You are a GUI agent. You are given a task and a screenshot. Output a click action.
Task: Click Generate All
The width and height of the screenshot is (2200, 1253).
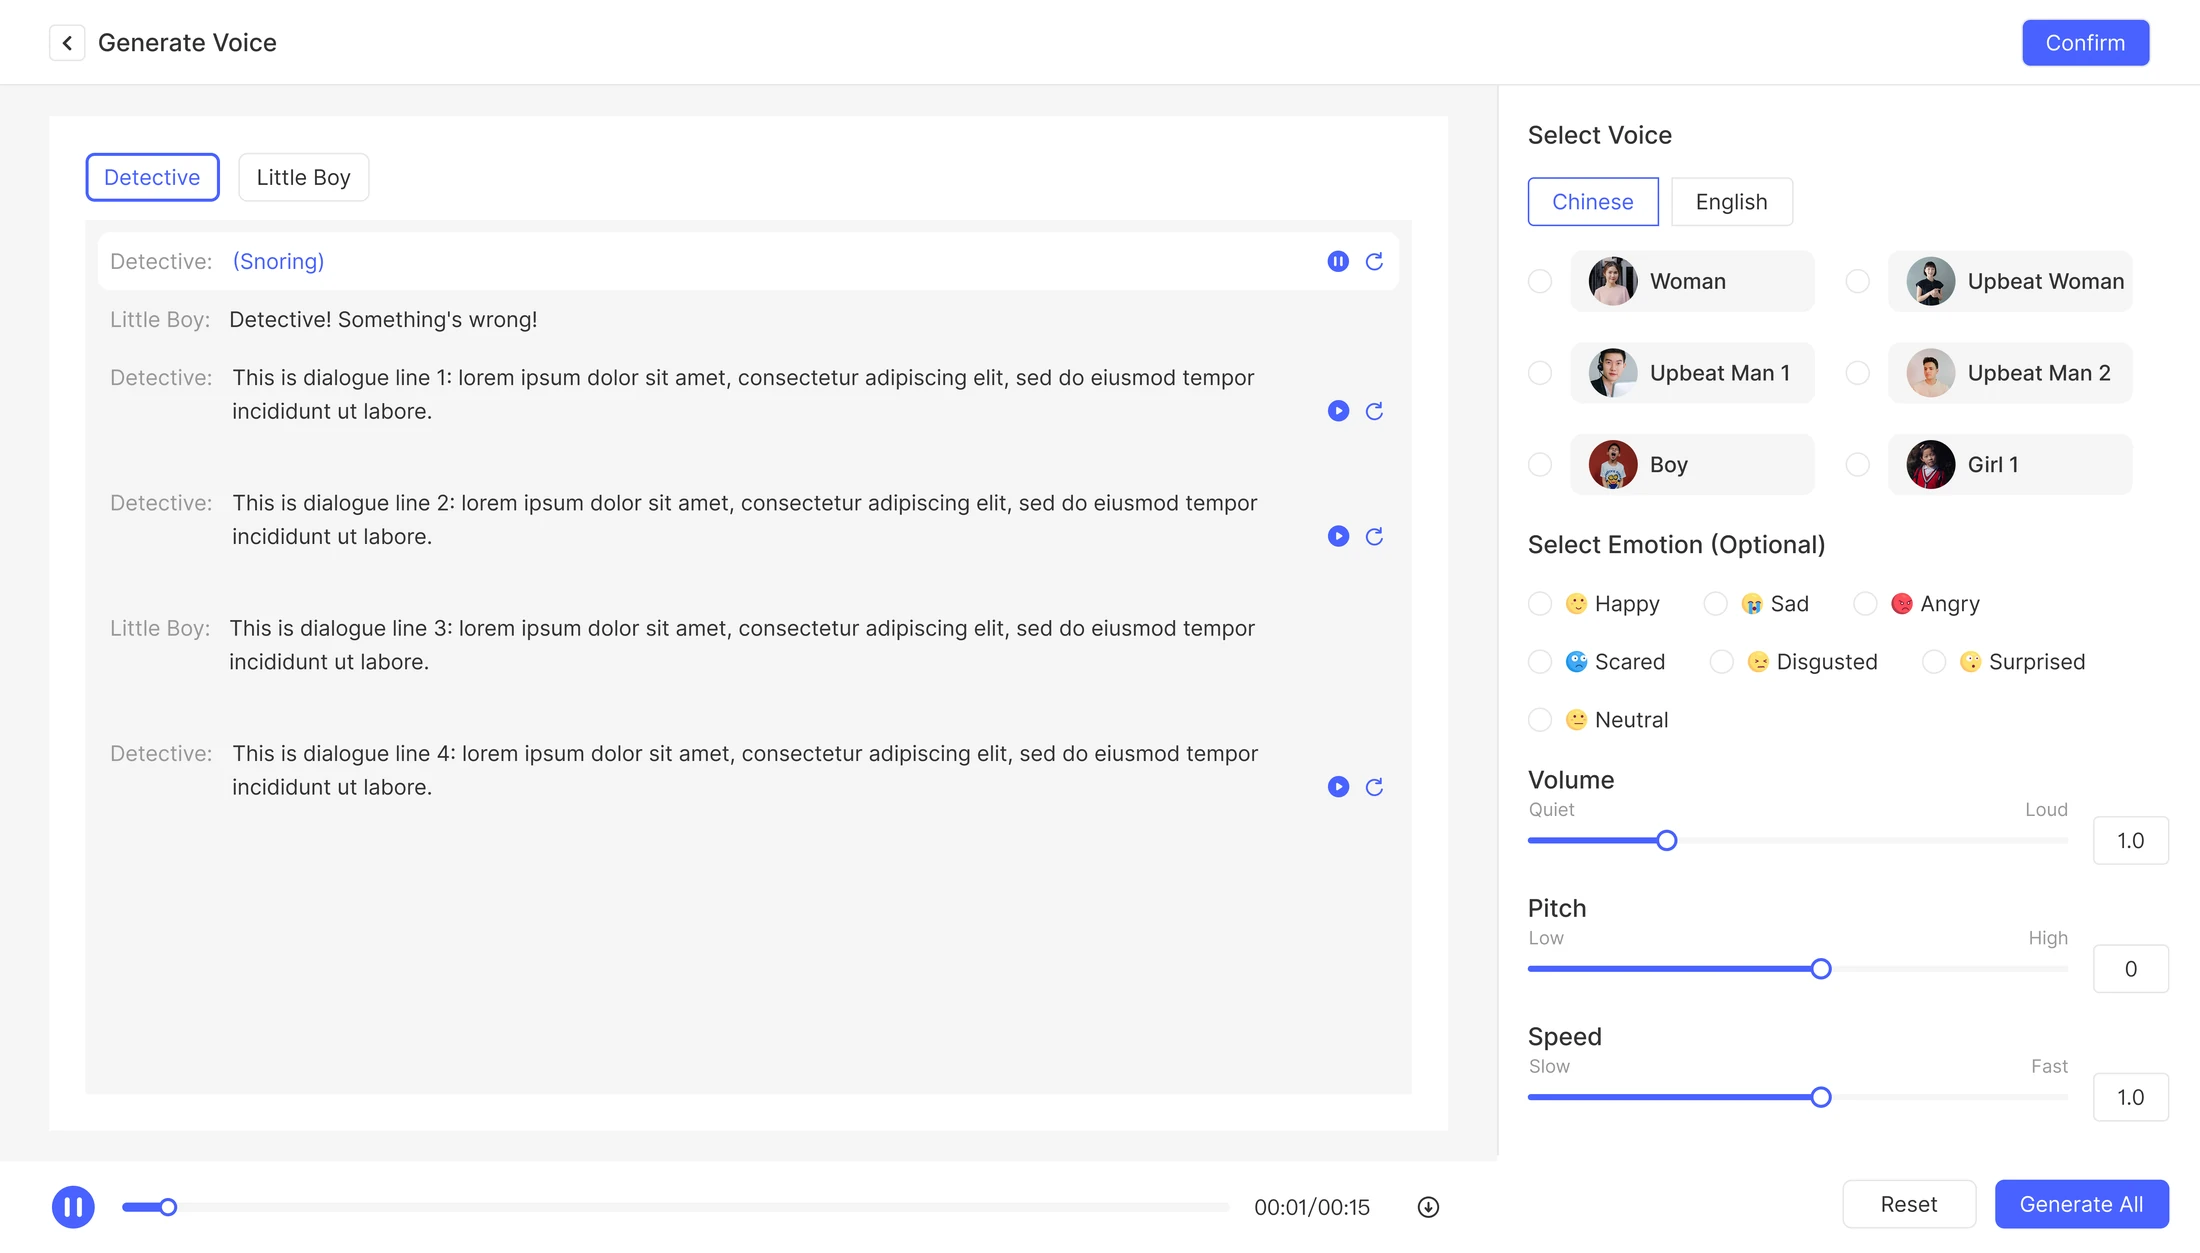click(2081, 1204)
